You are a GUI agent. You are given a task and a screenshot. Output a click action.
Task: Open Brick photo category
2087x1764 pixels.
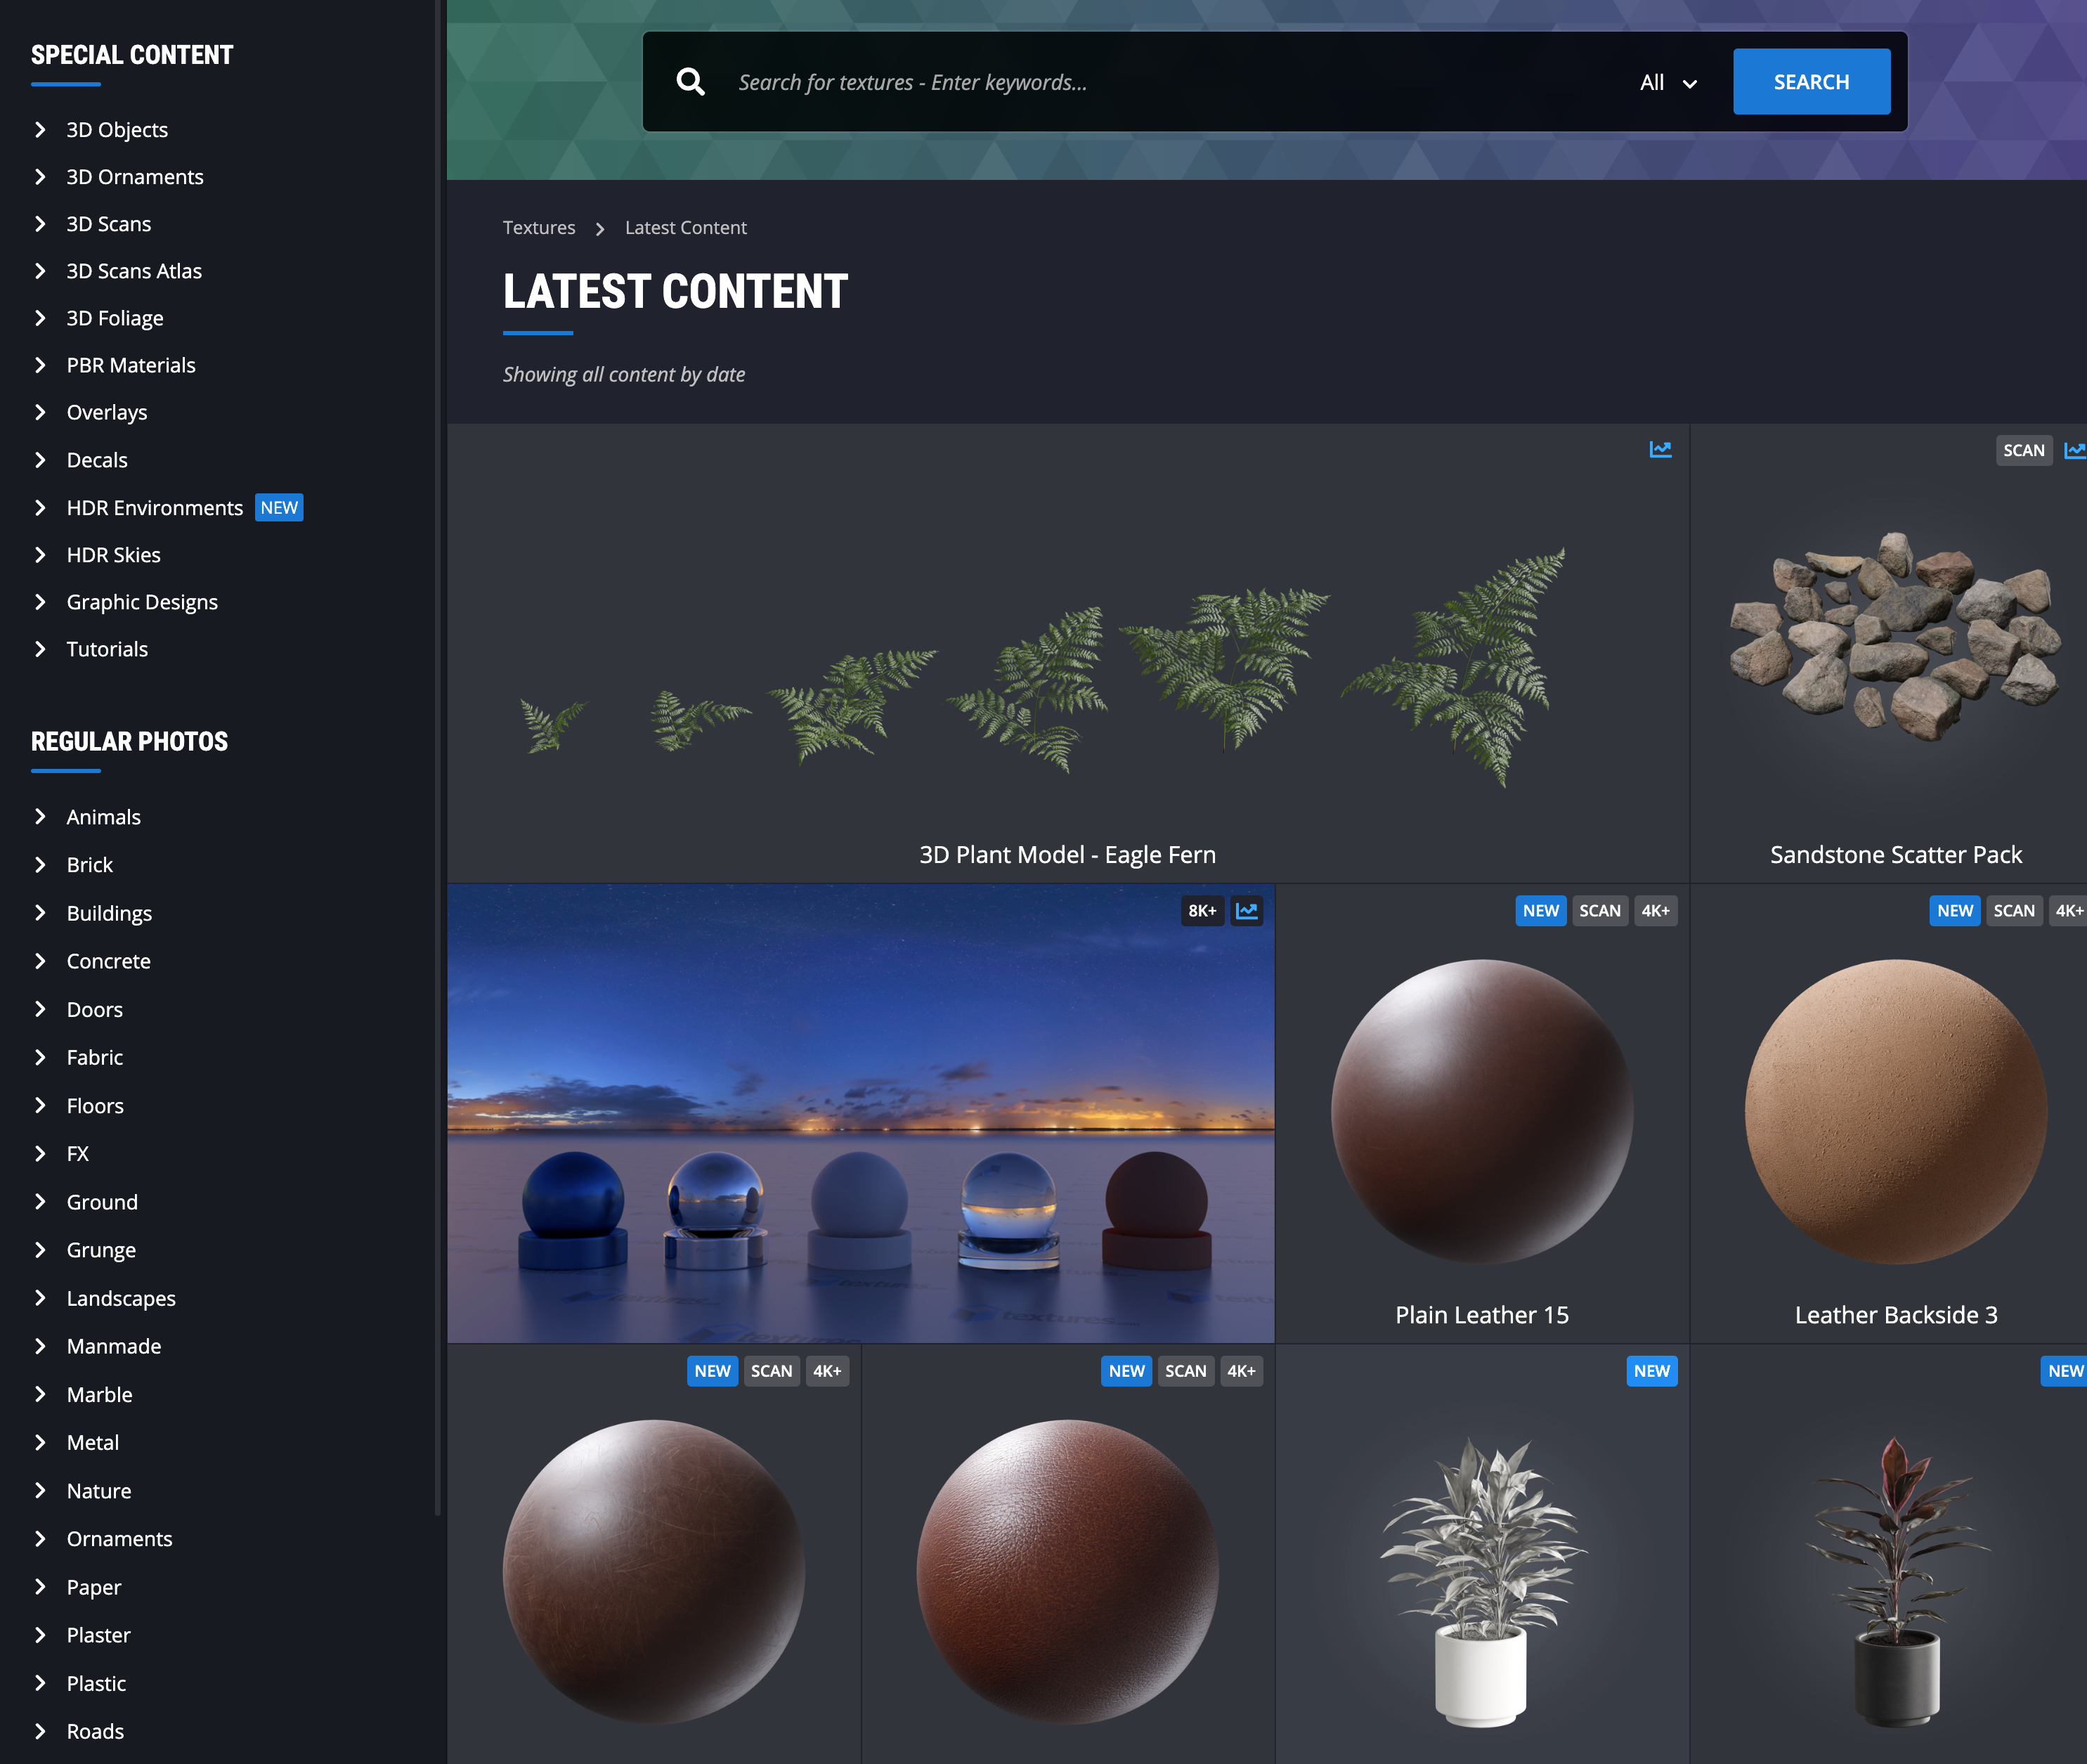point(90,865)
